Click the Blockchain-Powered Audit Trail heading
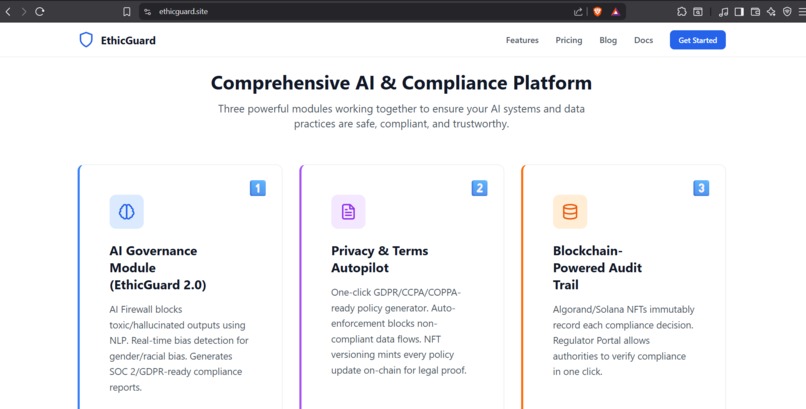Viewport: 806px width, 409px height. [x=597, y=268]
